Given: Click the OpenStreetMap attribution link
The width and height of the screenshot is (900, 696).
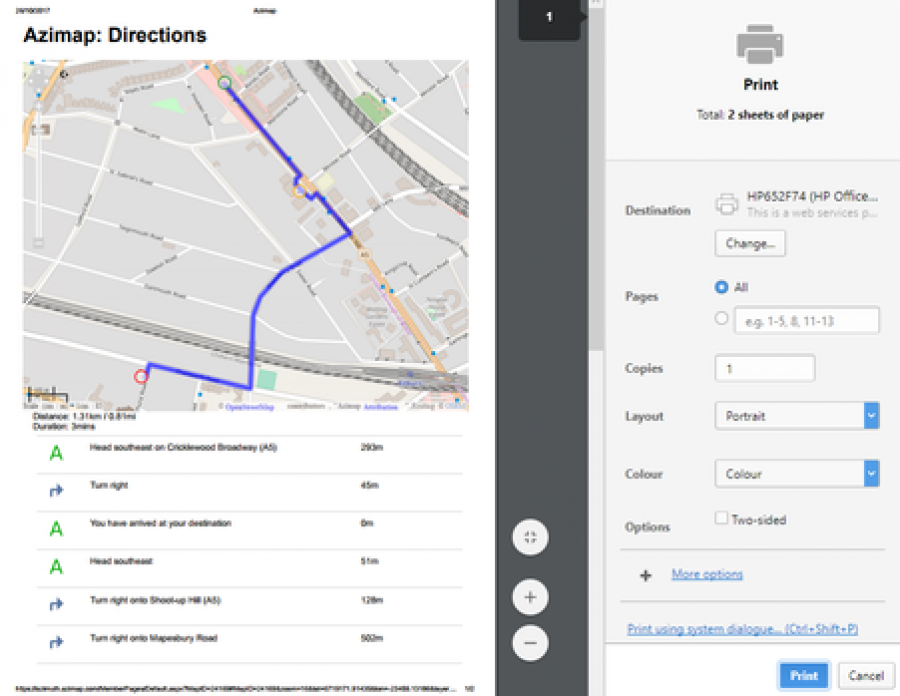Looking at the screenshot, I should (x=249, y=407).
